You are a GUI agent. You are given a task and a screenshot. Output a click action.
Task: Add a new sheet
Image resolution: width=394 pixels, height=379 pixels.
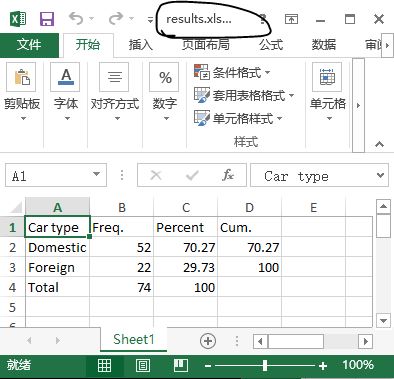[208, 341]
